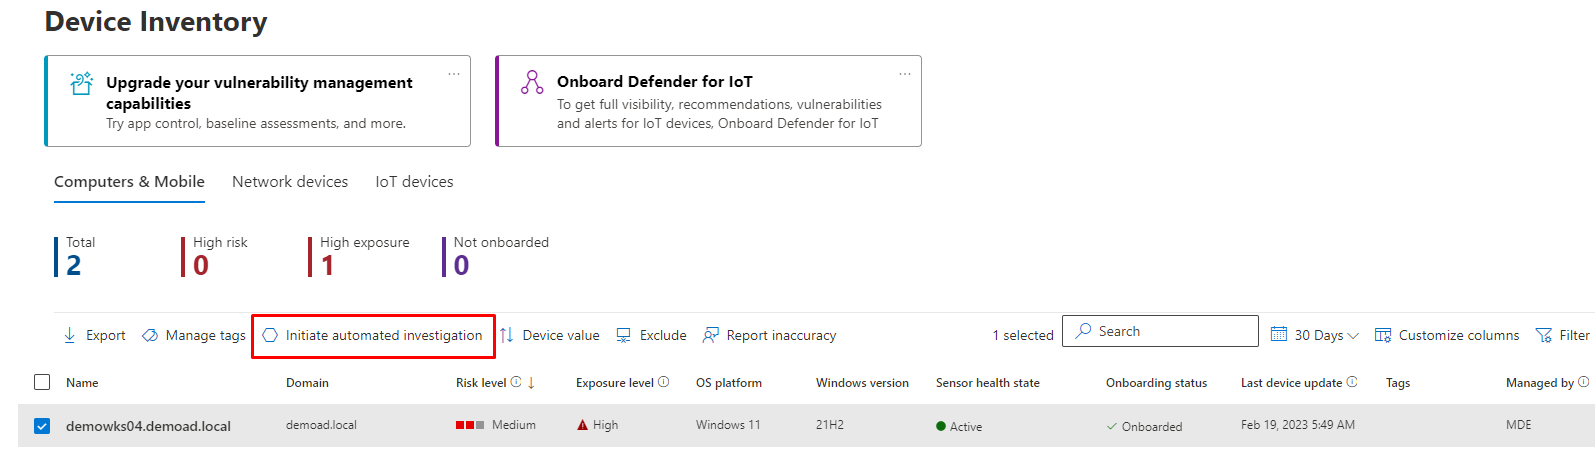Open the Filter funnel icon

[x=1544, y=336]
